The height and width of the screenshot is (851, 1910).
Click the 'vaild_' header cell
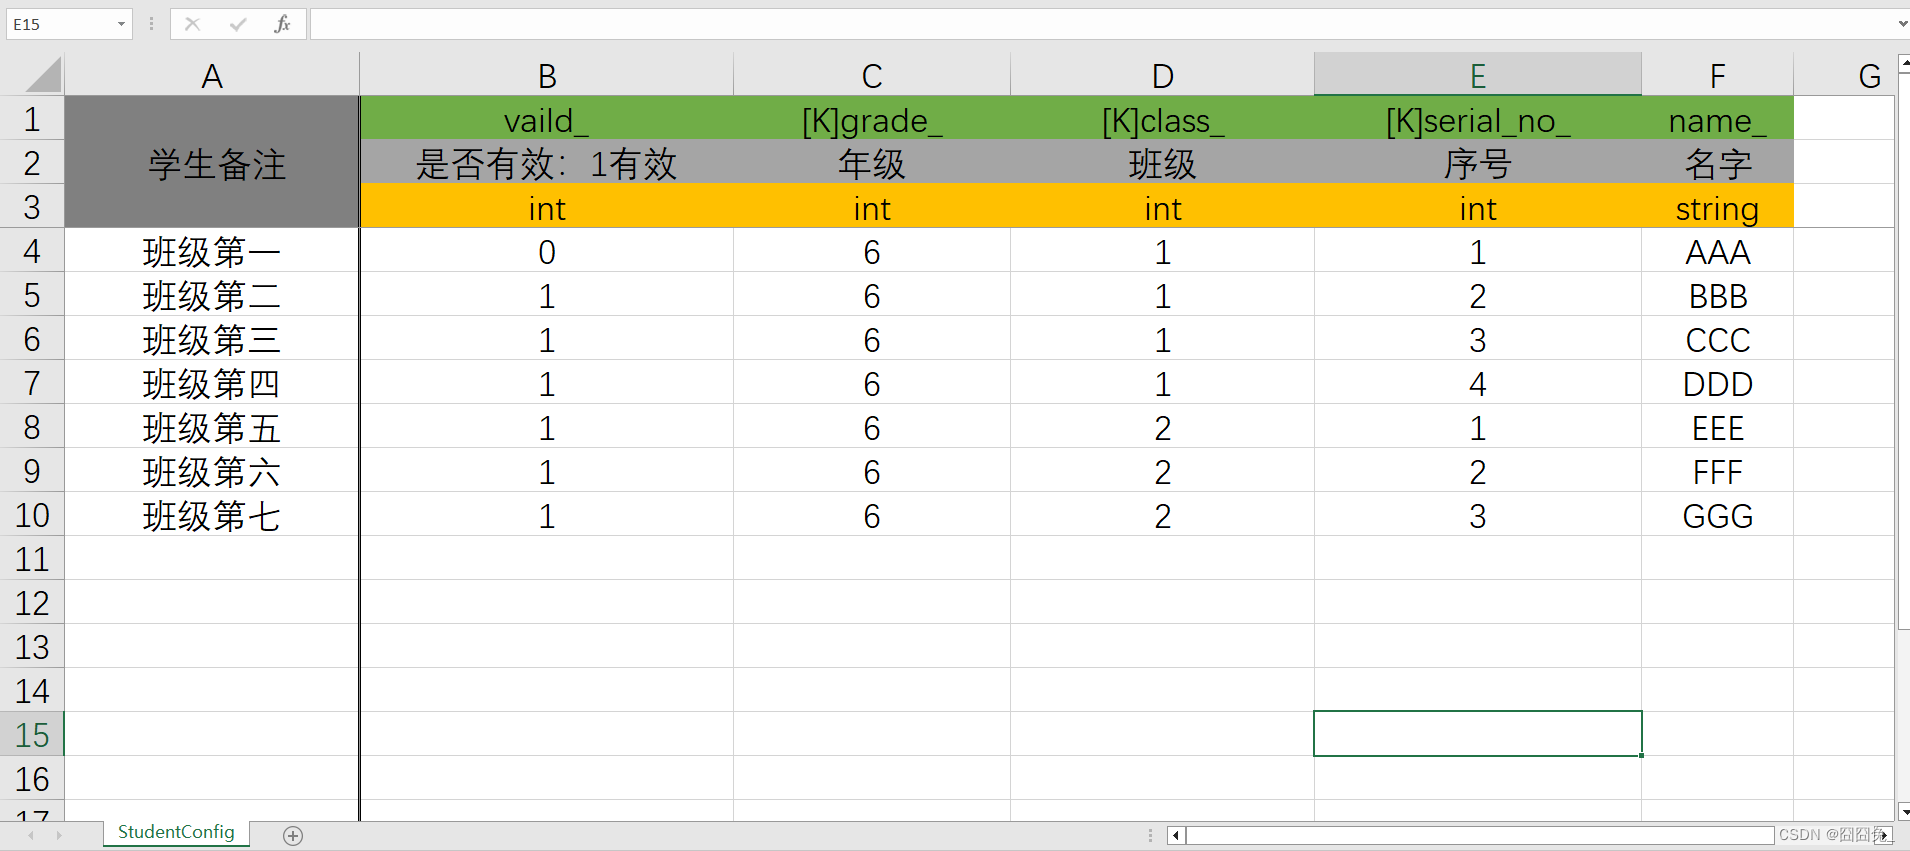(x=547, y=119)
